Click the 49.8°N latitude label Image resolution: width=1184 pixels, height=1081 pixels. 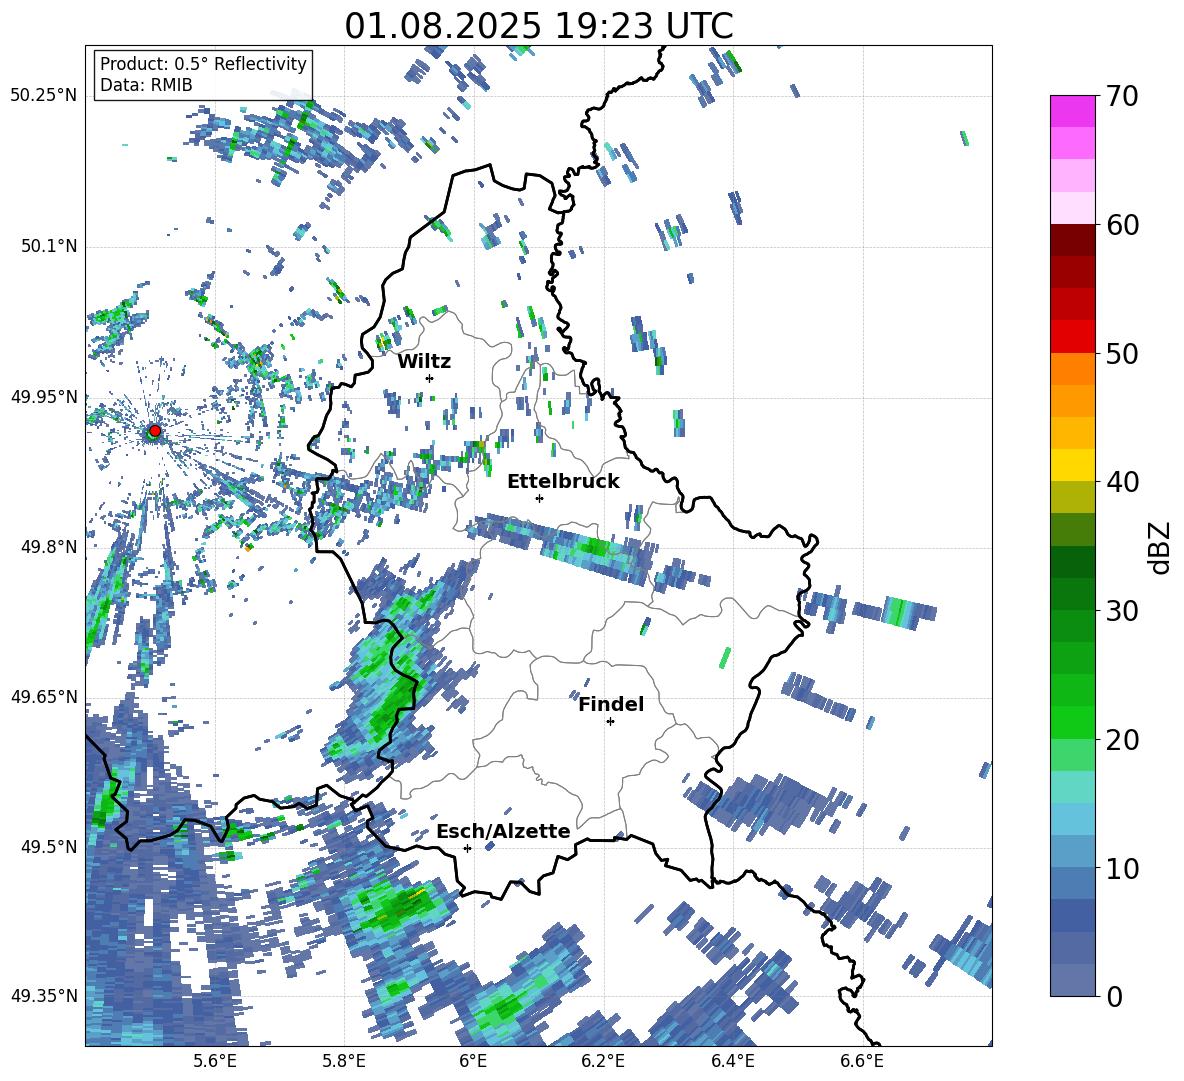48,547
